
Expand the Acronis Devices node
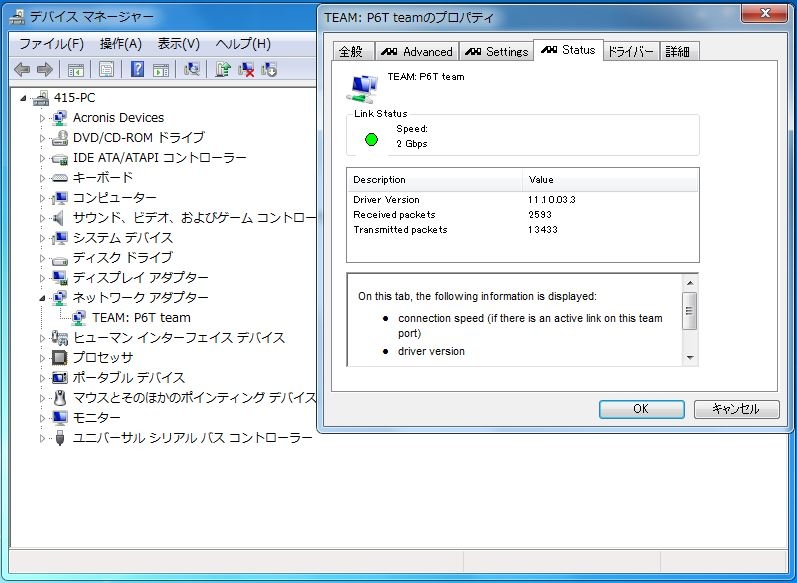pyautogui.click(x=43, y=118)
